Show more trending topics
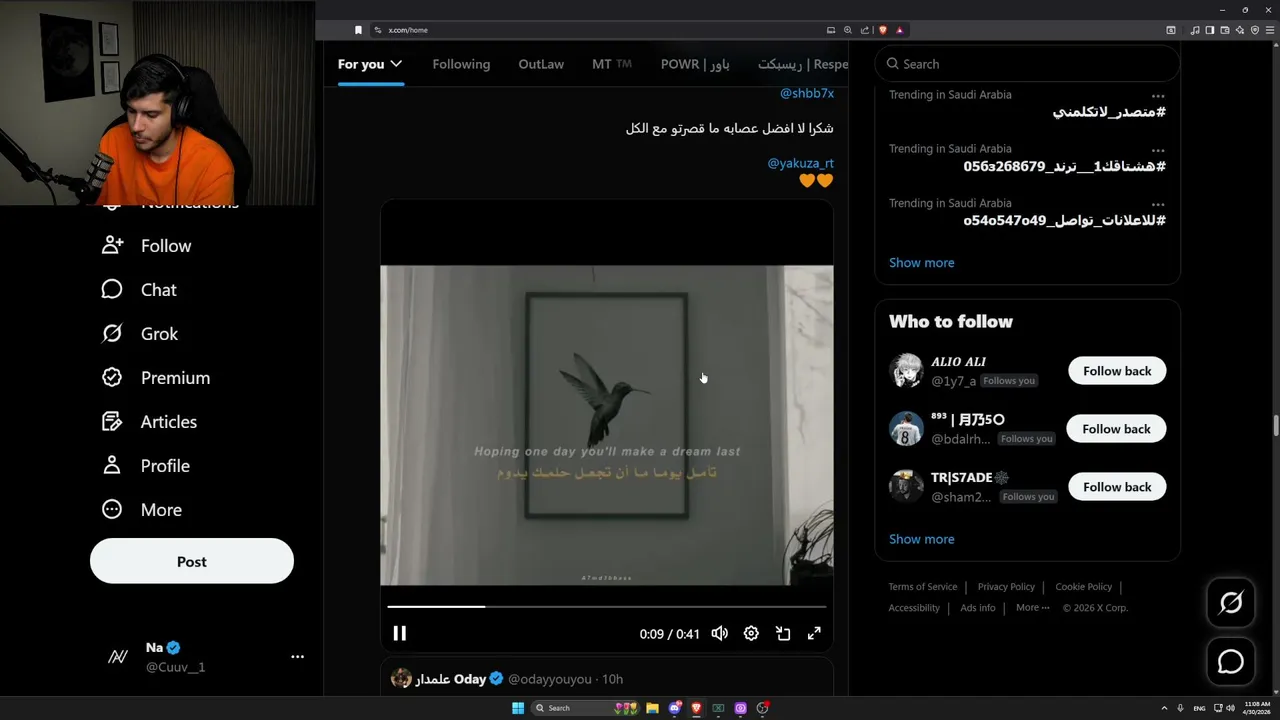This screenshot has height=720, width=1280. click(921, 263)
